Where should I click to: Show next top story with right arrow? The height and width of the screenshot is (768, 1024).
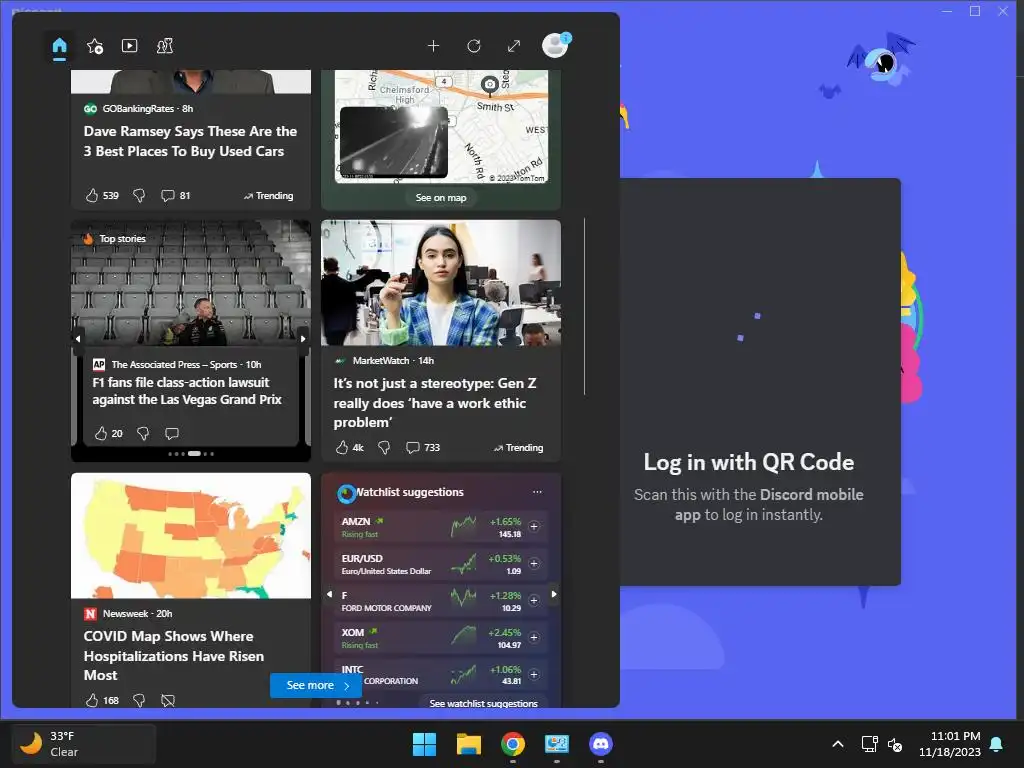[x=303, y=339]
